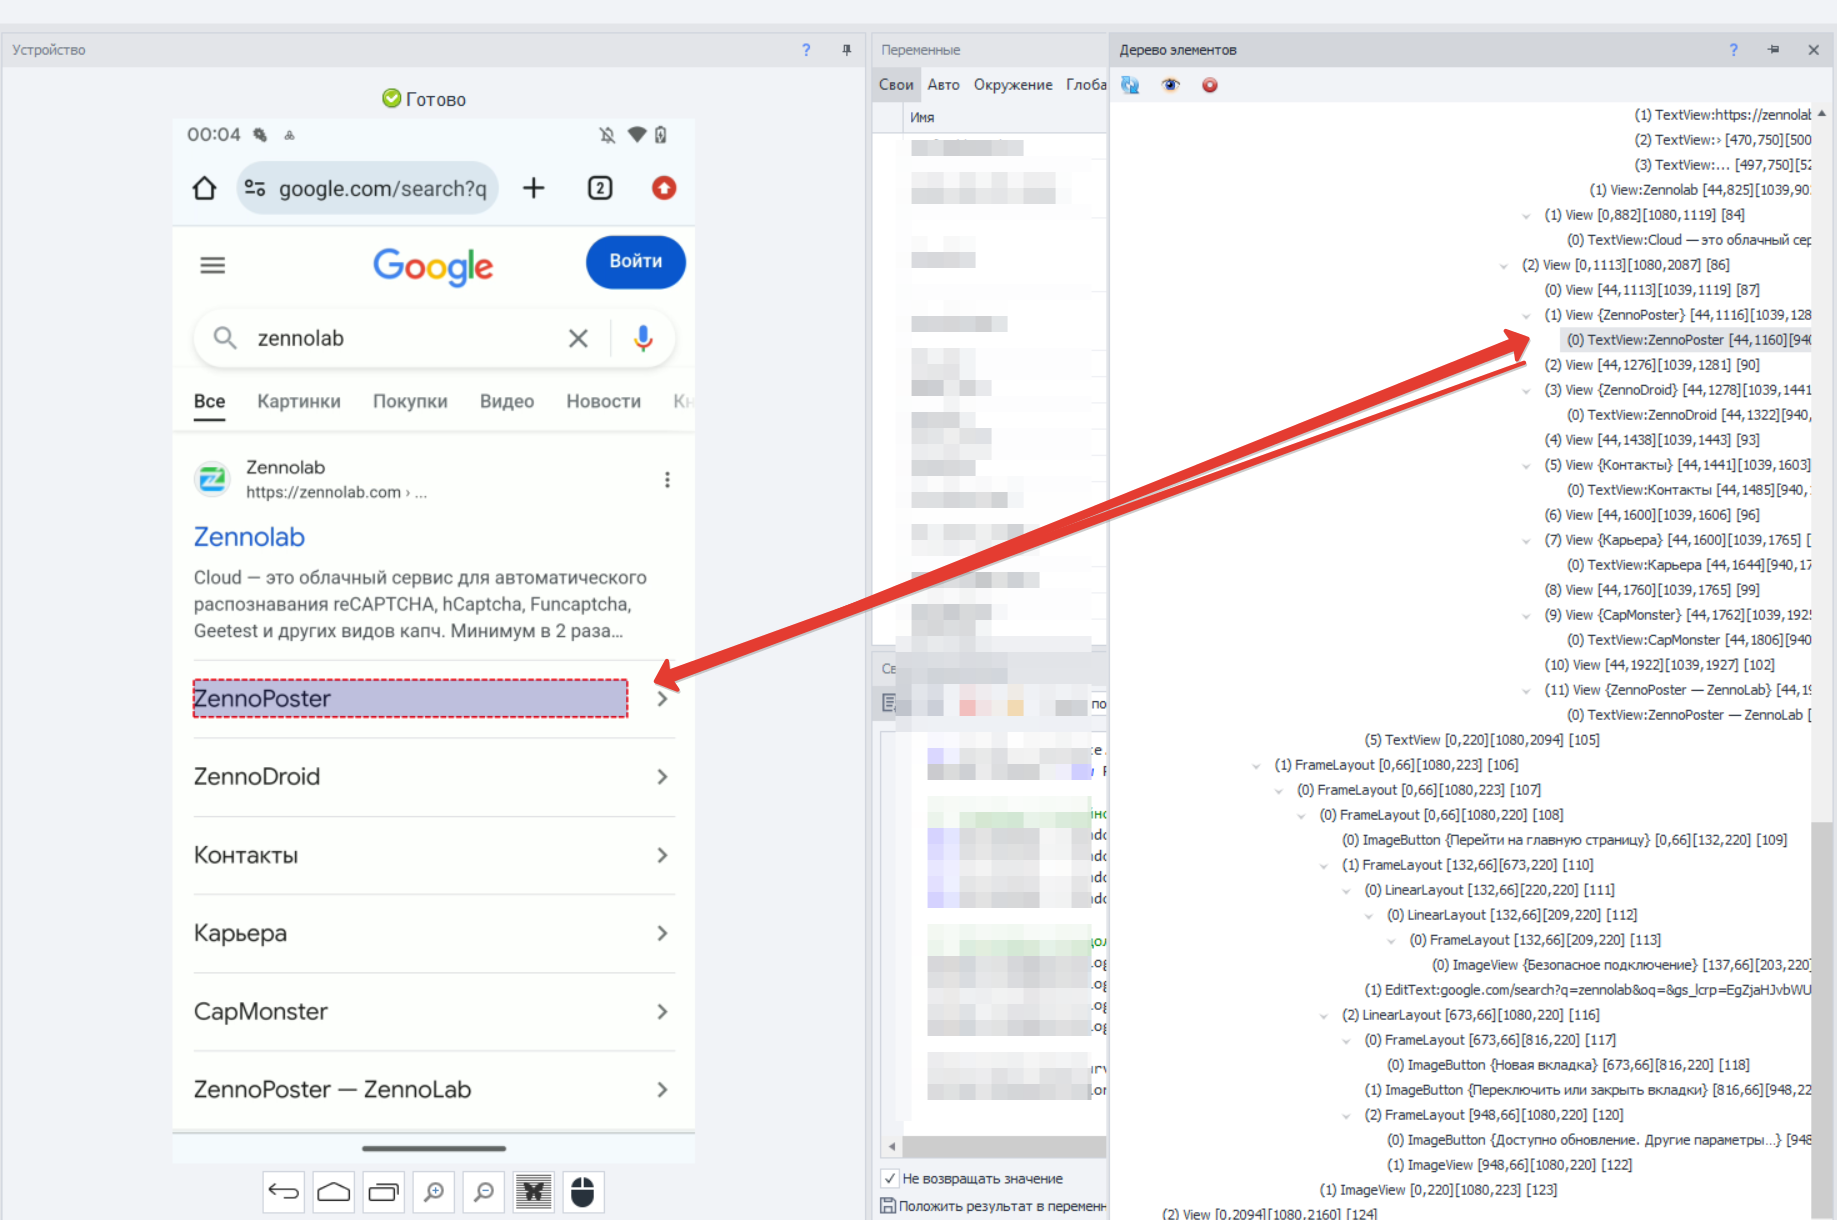Click the site info icon in the address bar
Screen dimensions: 1837x1220
255,188
